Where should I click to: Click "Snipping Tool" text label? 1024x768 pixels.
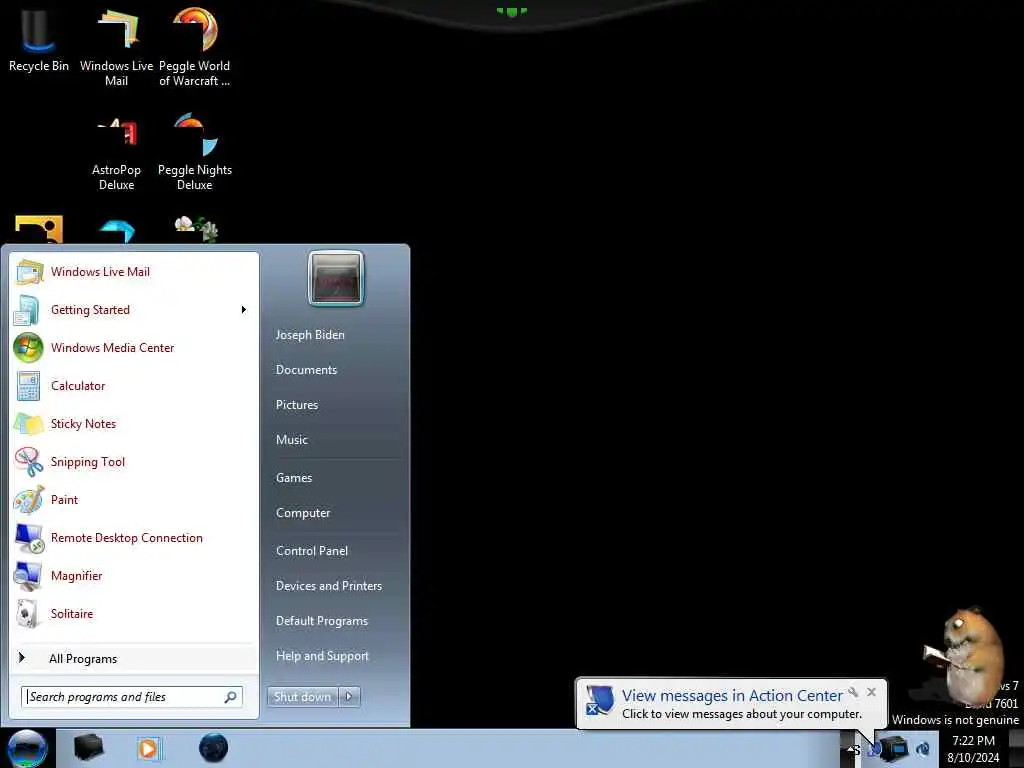click(x=88, y=462)
